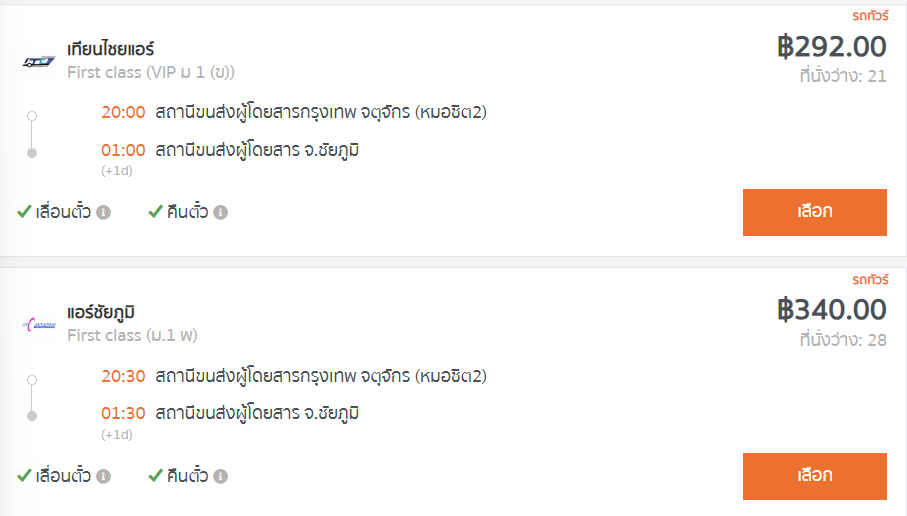Click รถทัวร์ label on the first card

tap(870, 16)
